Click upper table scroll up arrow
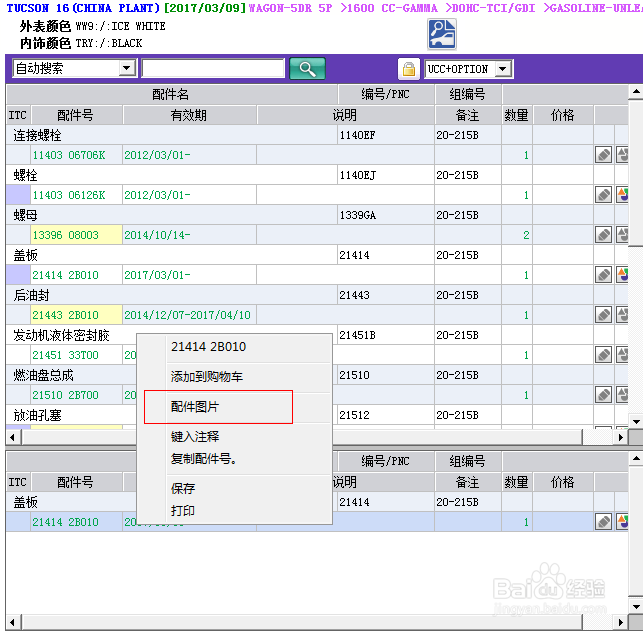The image size is (643, 631). (x=636, y=92)
